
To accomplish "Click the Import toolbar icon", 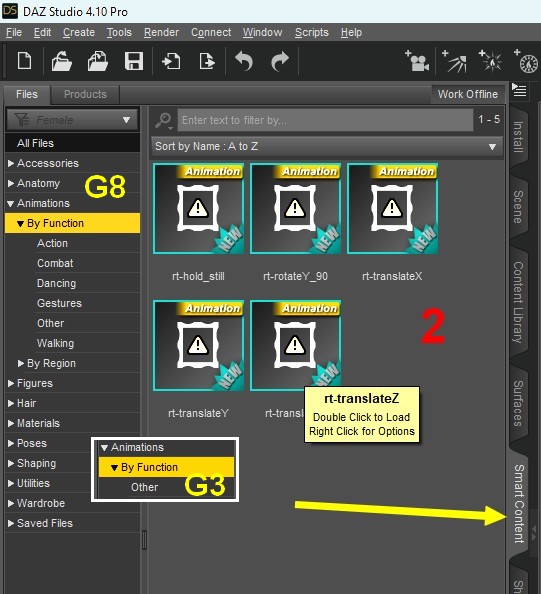I will click(171, 61).
